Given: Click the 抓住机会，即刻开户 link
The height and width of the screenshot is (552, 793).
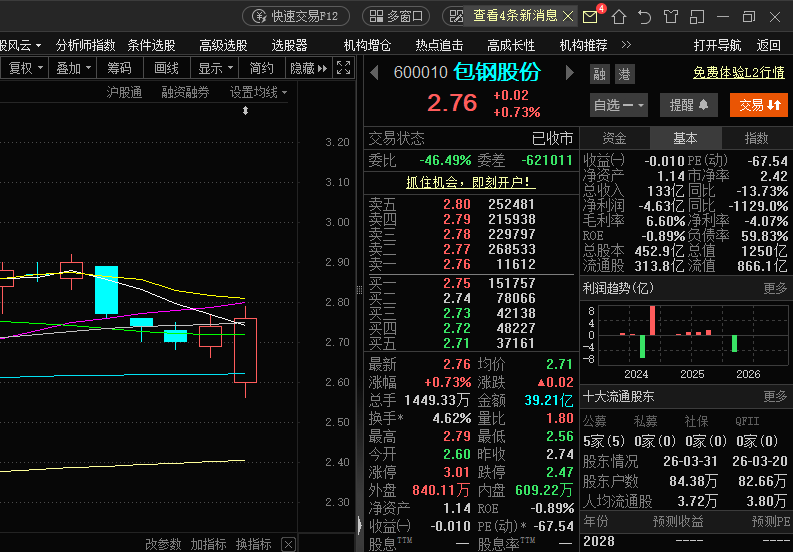Looking at the screenshot, I should (x=470, y=182).
